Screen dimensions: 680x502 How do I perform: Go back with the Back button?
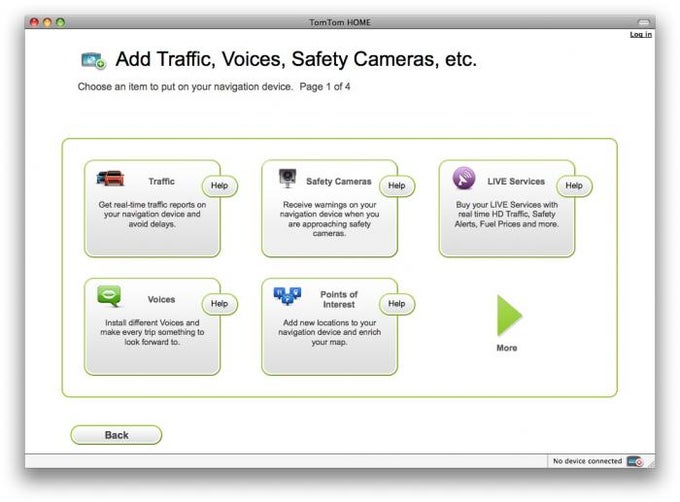(x=116, y=435)
